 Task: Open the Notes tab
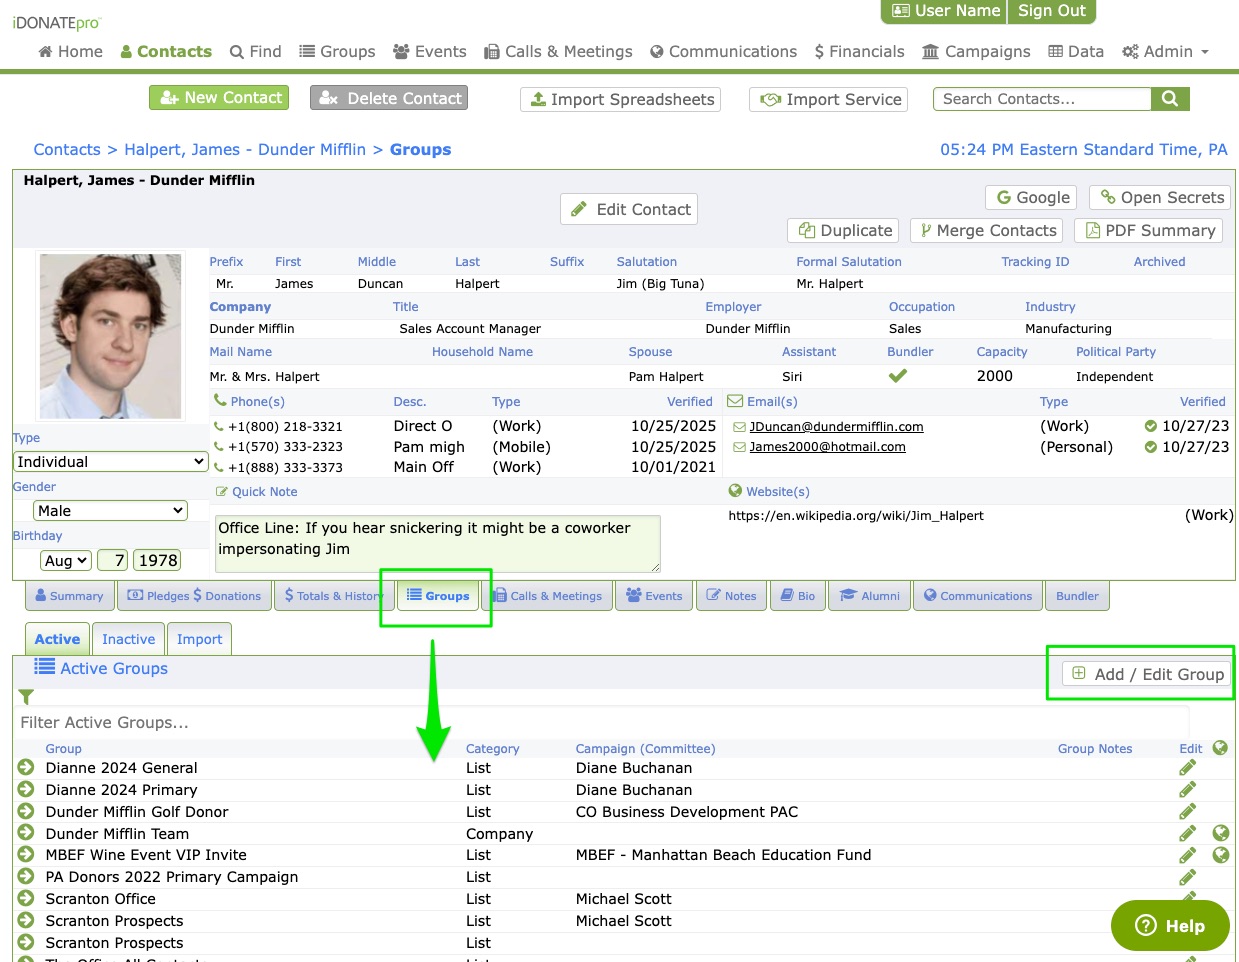(x=731, y=596)
